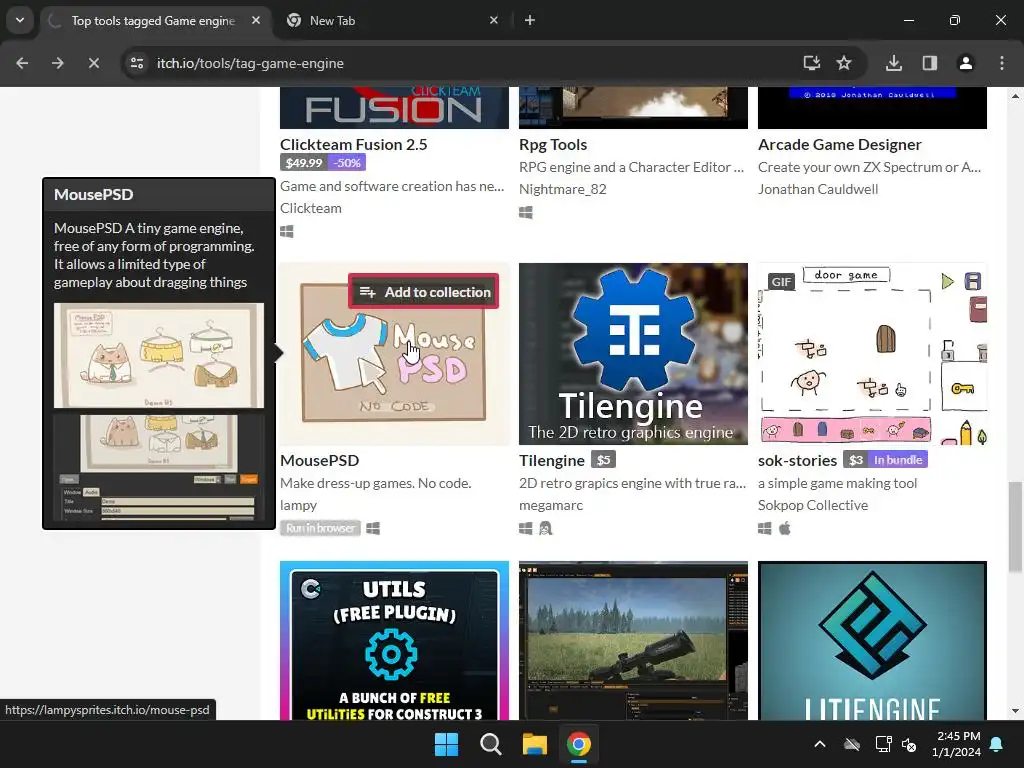Select Top tools tagged Game engine tab
The width and height of the screenshot is (1024, 768).
pyautogui.click(x=153, y=21)
